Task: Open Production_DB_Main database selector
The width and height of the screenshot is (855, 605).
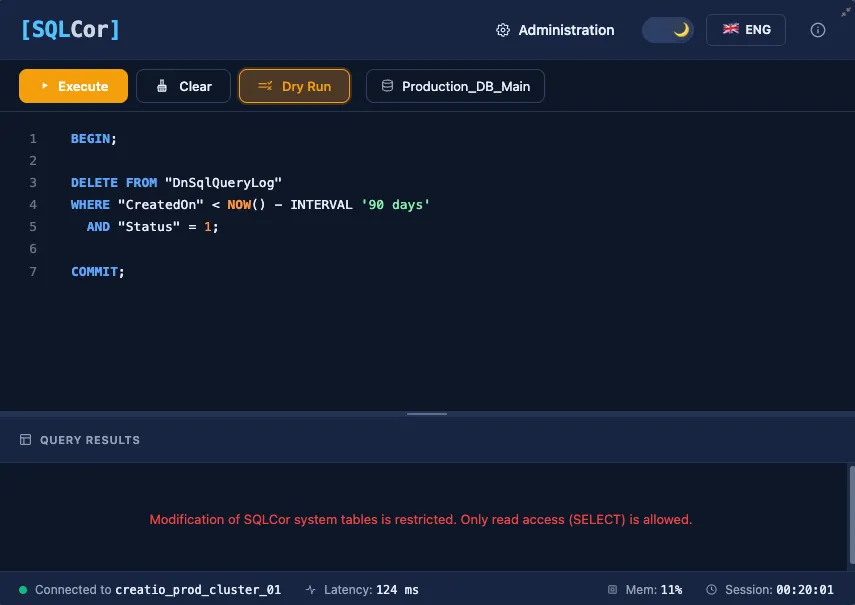Action: 455,86
